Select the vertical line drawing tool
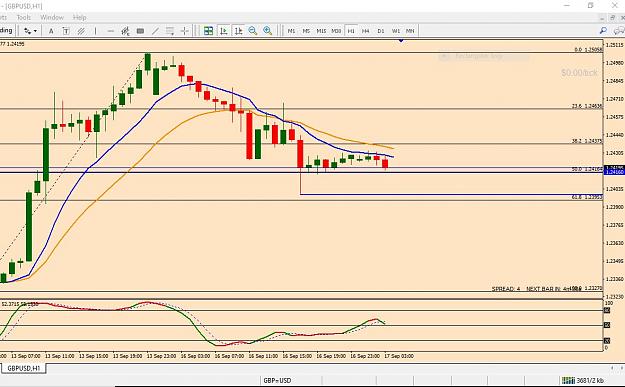 click(95, 31)
